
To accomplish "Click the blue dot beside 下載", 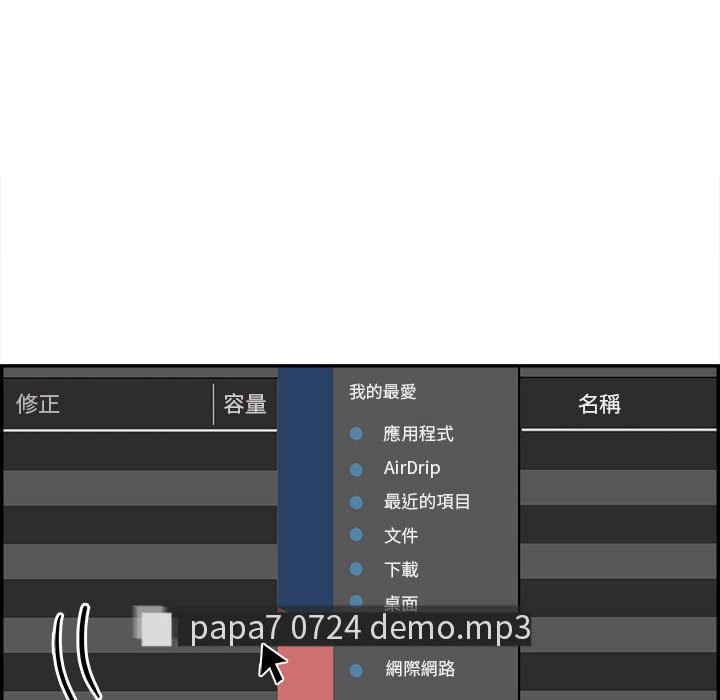I will tap(356, 569).
